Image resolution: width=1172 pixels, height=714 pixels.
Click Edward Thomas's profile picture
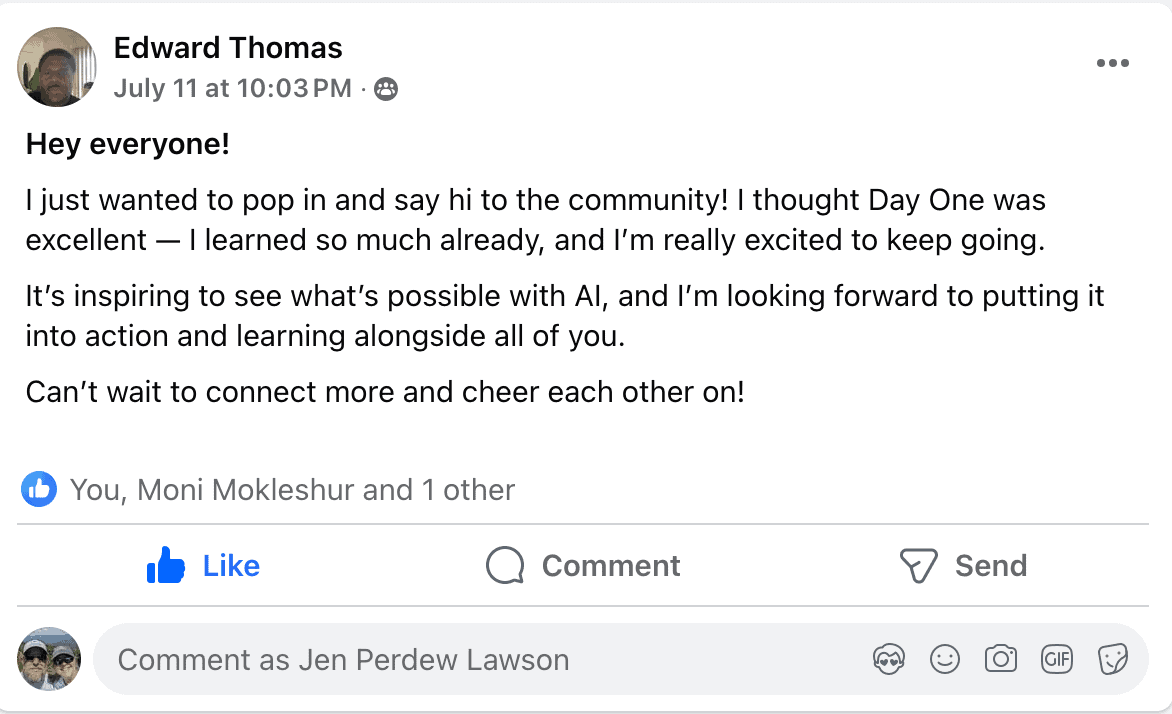(x=57, y=66)
